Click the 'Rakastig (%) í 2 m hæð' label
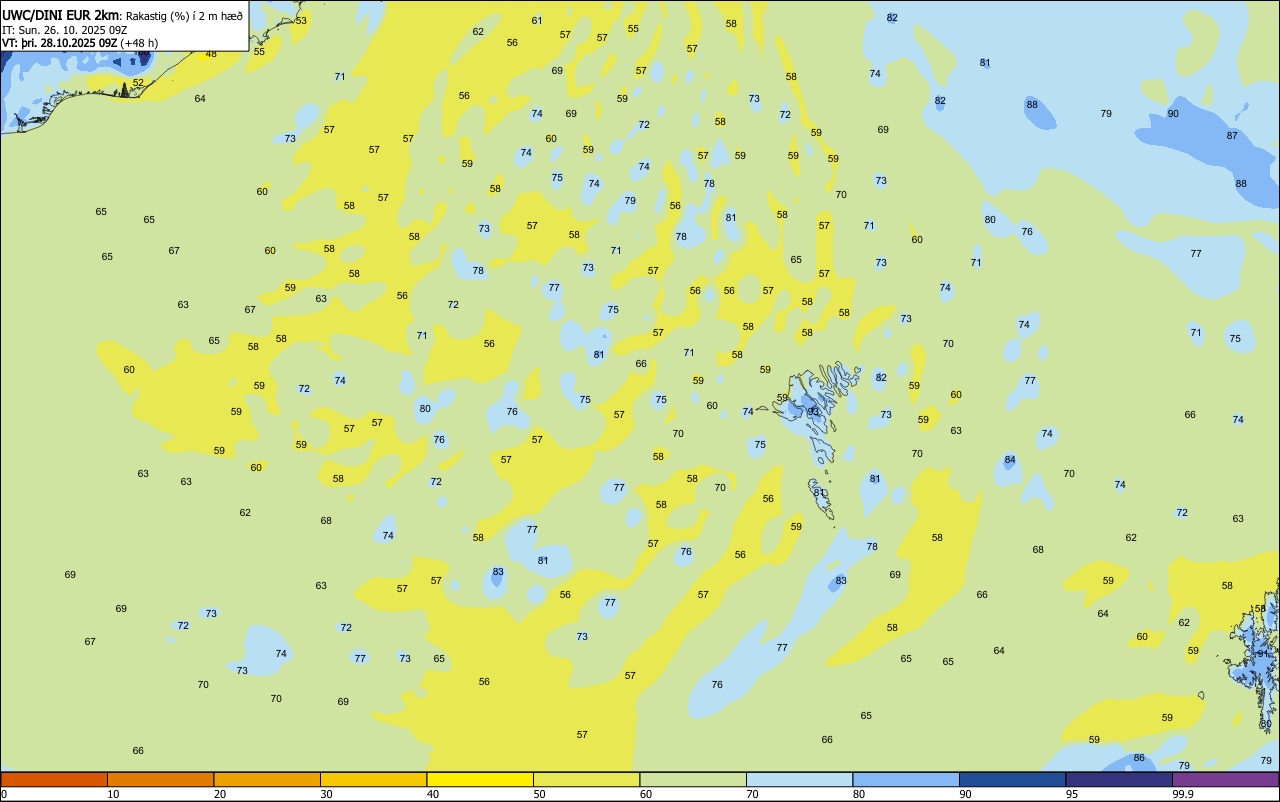 [184, 16]
